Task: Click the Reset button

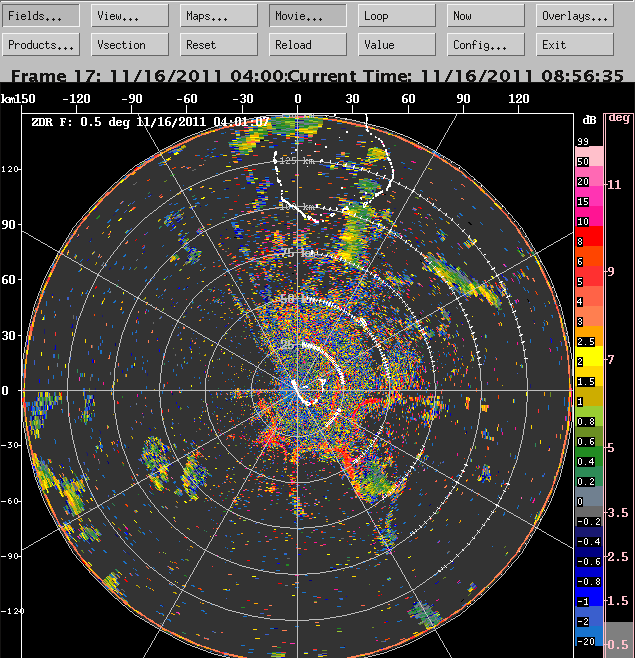Action: click(219, 44)
